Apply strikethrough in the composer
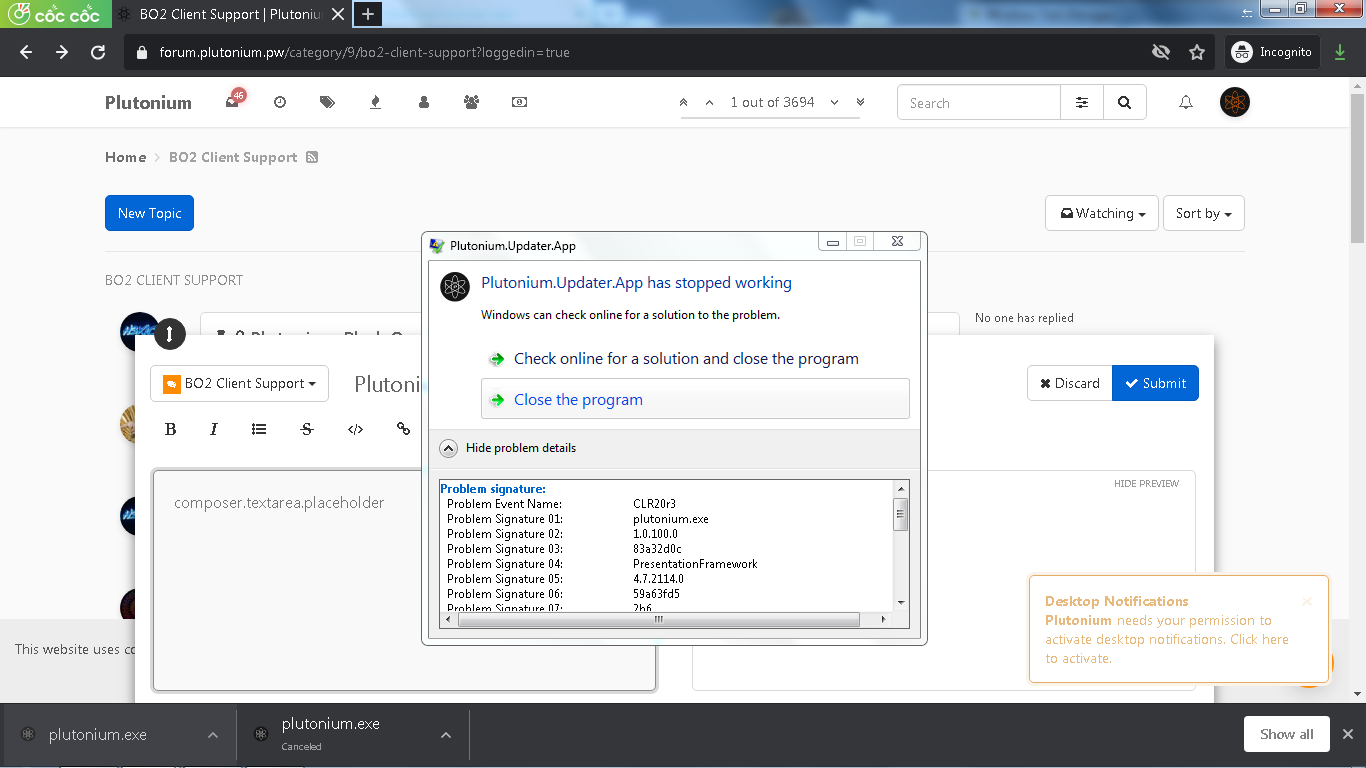 [307, 429]
